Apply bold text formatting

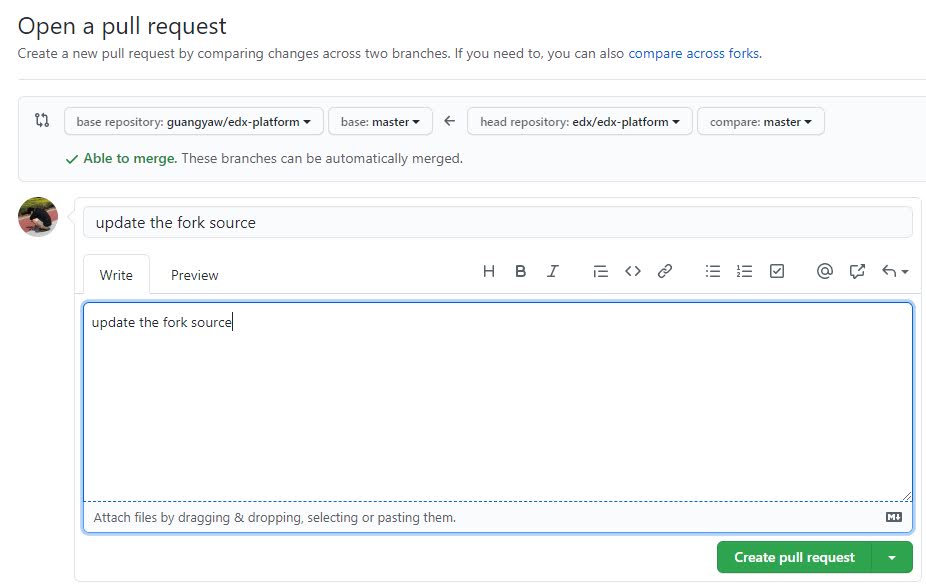tap(520, 271)
